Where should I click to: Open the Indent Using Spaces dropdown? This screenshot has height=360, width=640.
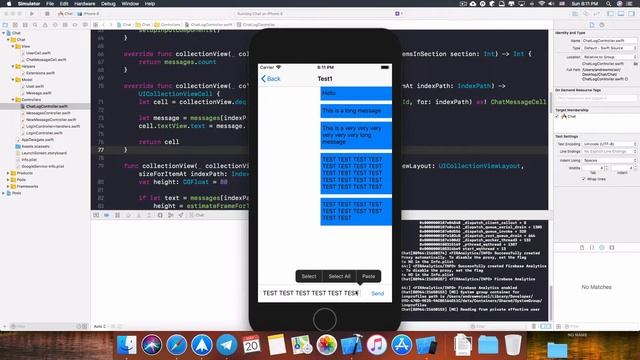click(609, 160)
